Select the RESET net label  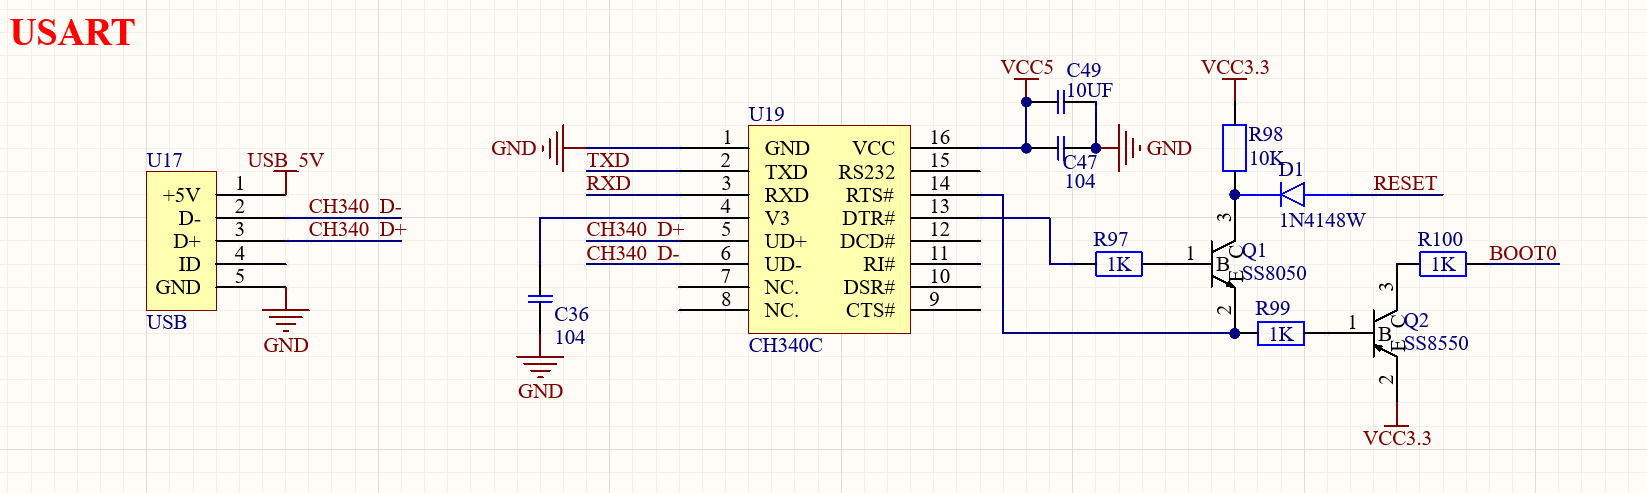click(x=1405, y=183)
